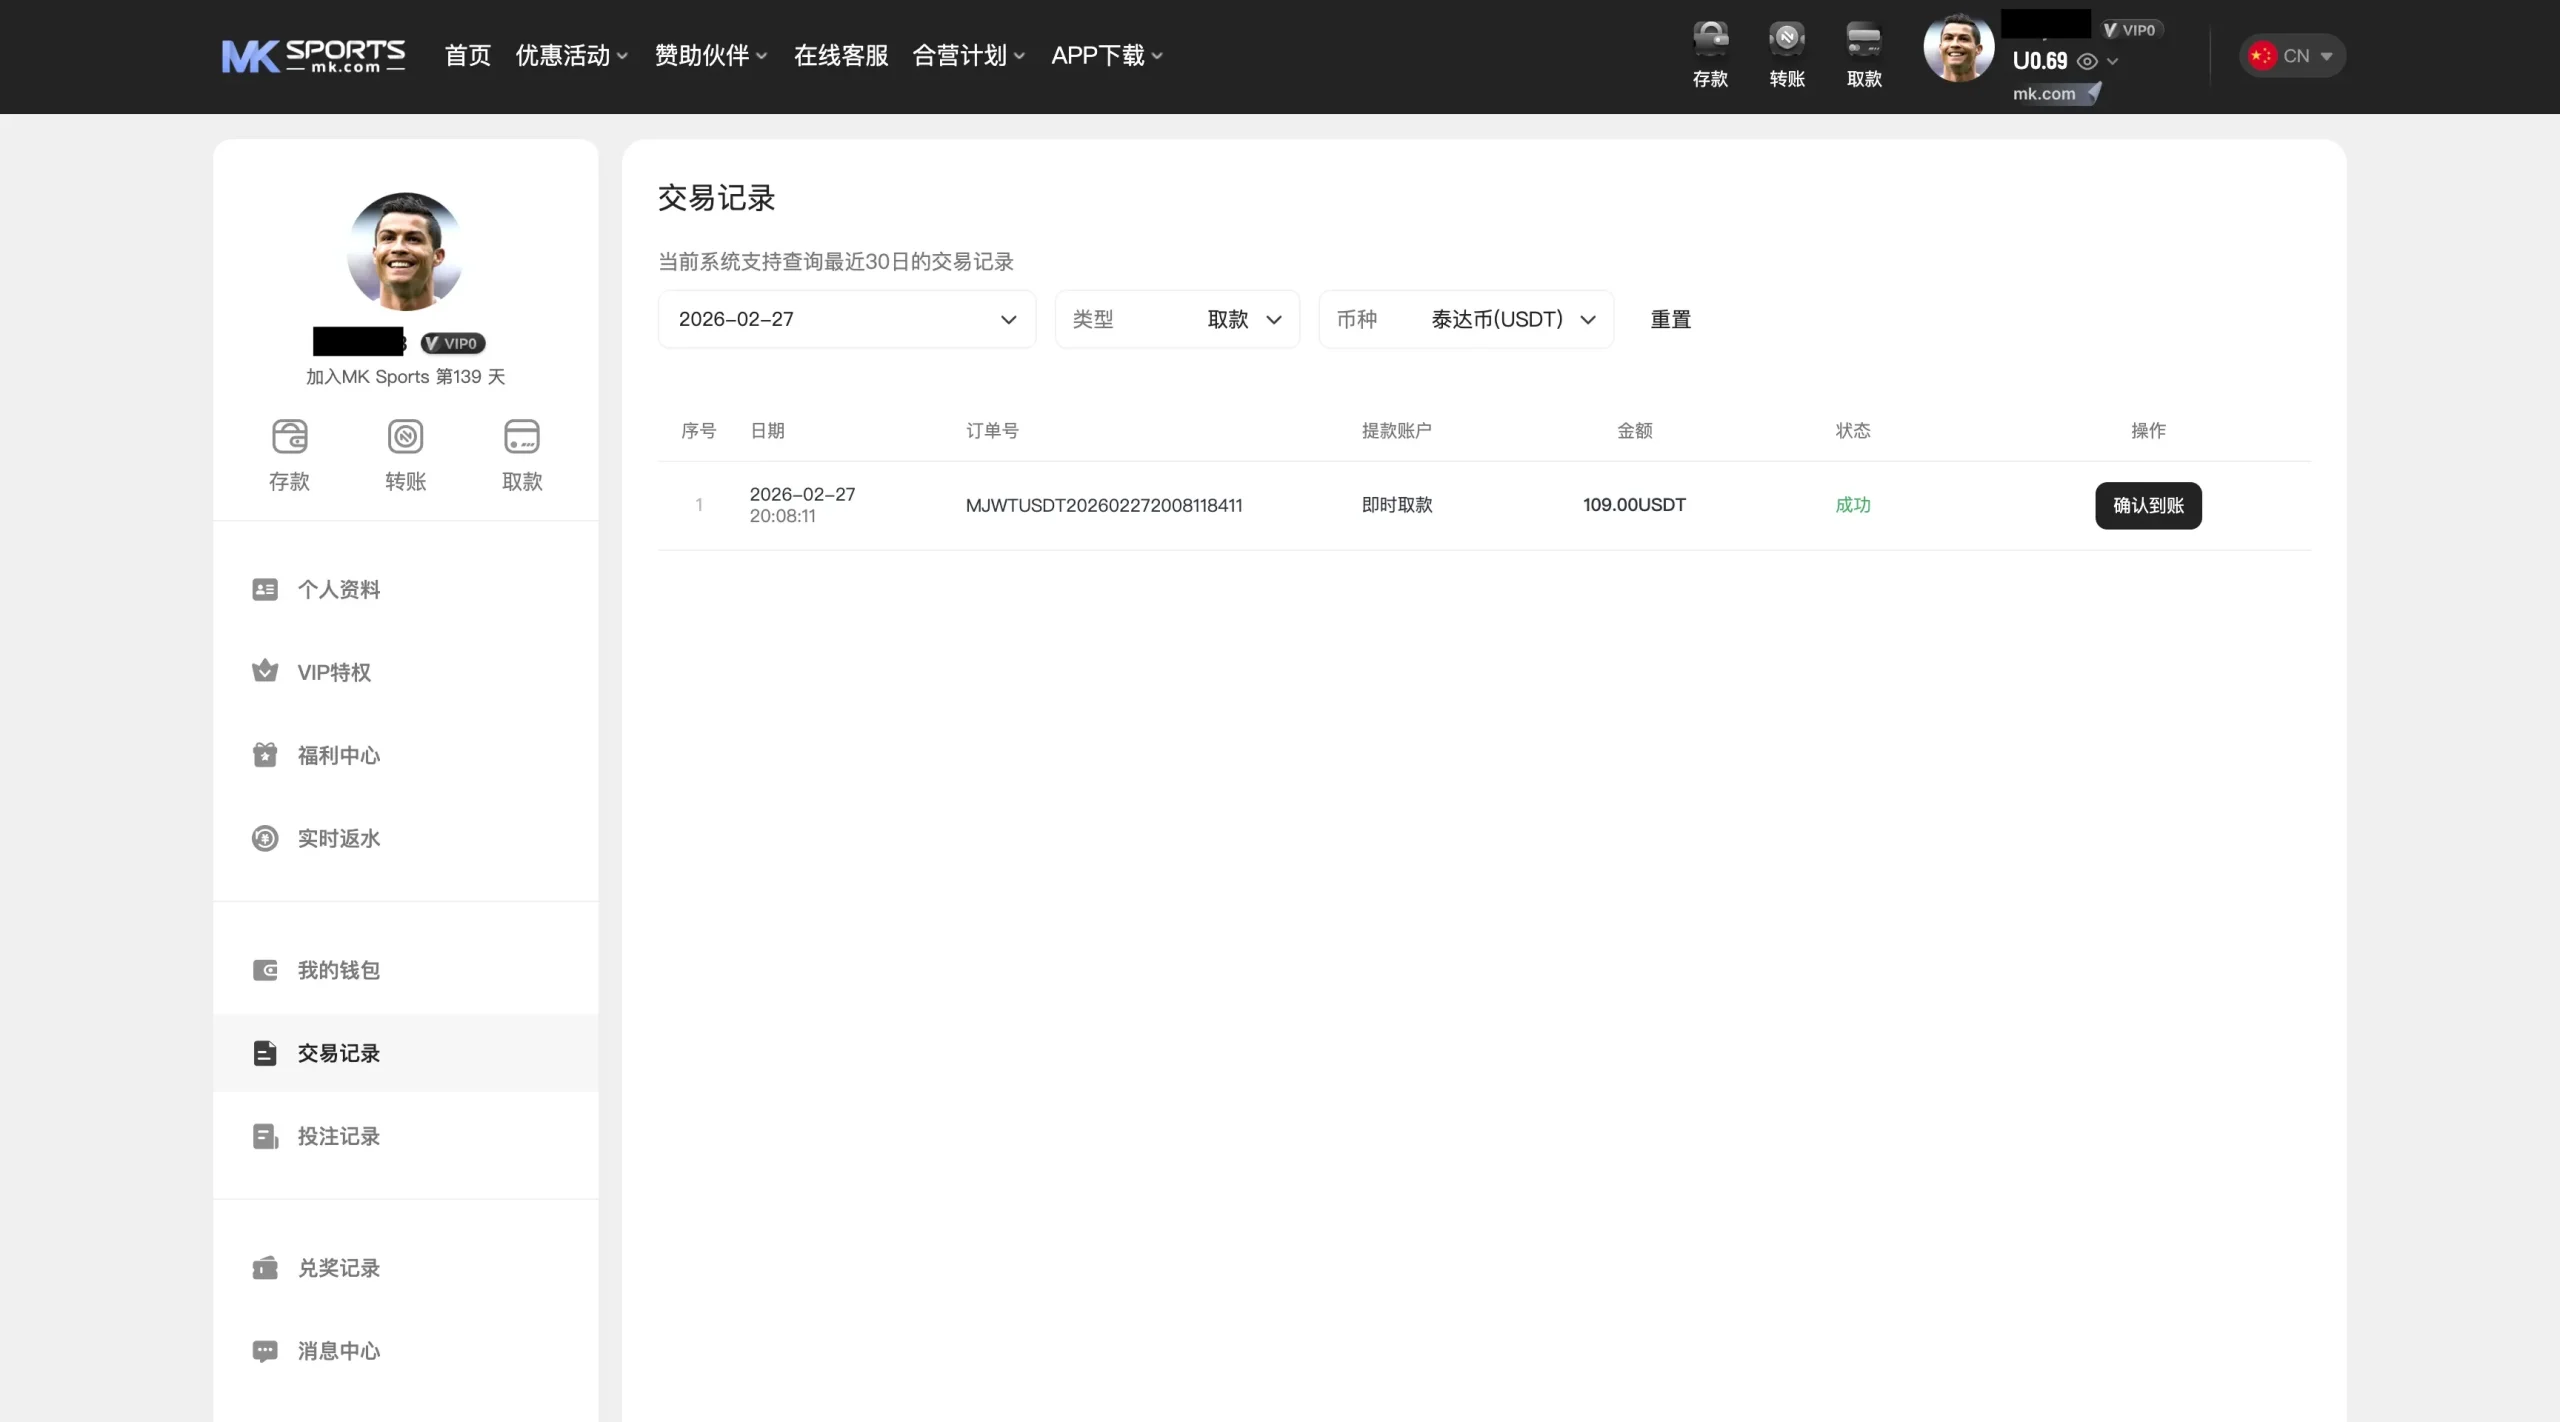Open the 币种 currency filter dropdown
This screenshot has height=1422, width=2560.
pyautogui.click(x=1466, y=319)
